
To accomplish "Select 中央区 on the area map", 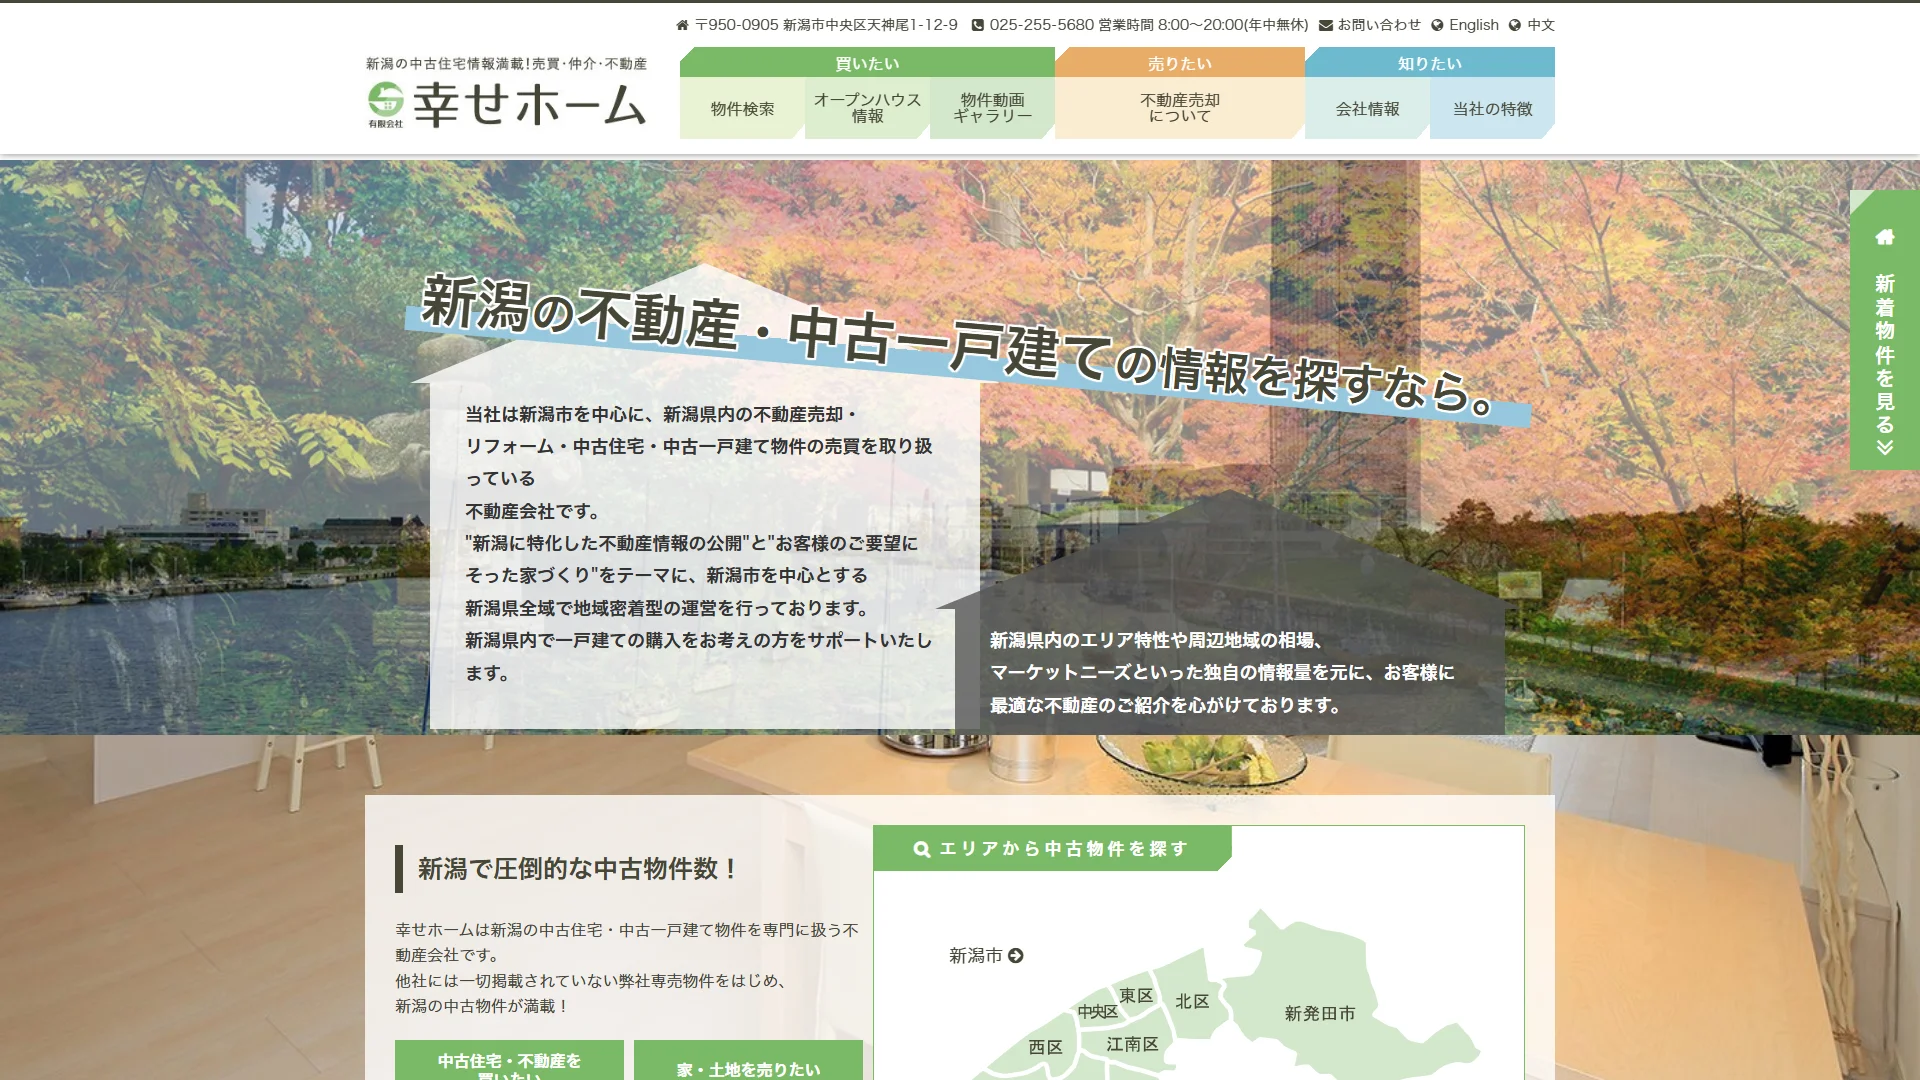I will click(1097, 1012).
